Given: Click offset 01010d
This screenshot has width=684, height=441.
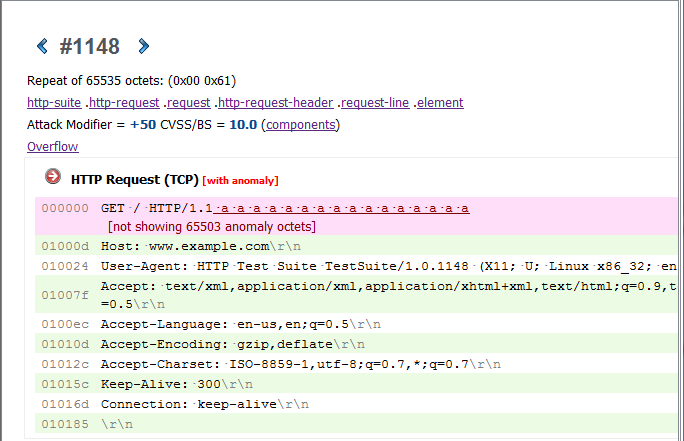Looking at the screenshot, I should pyautogui.click(x=65, y=344).
